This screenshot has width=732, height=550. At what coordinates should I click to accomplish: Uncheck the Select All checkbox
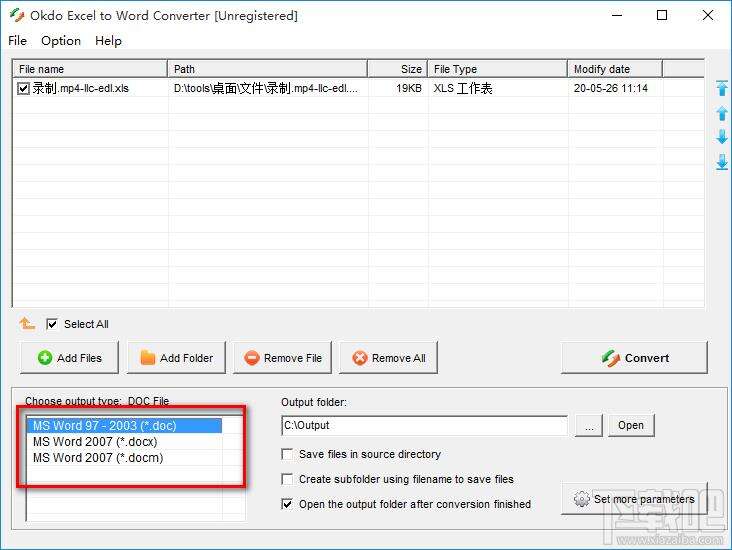[x=52, y=324]
